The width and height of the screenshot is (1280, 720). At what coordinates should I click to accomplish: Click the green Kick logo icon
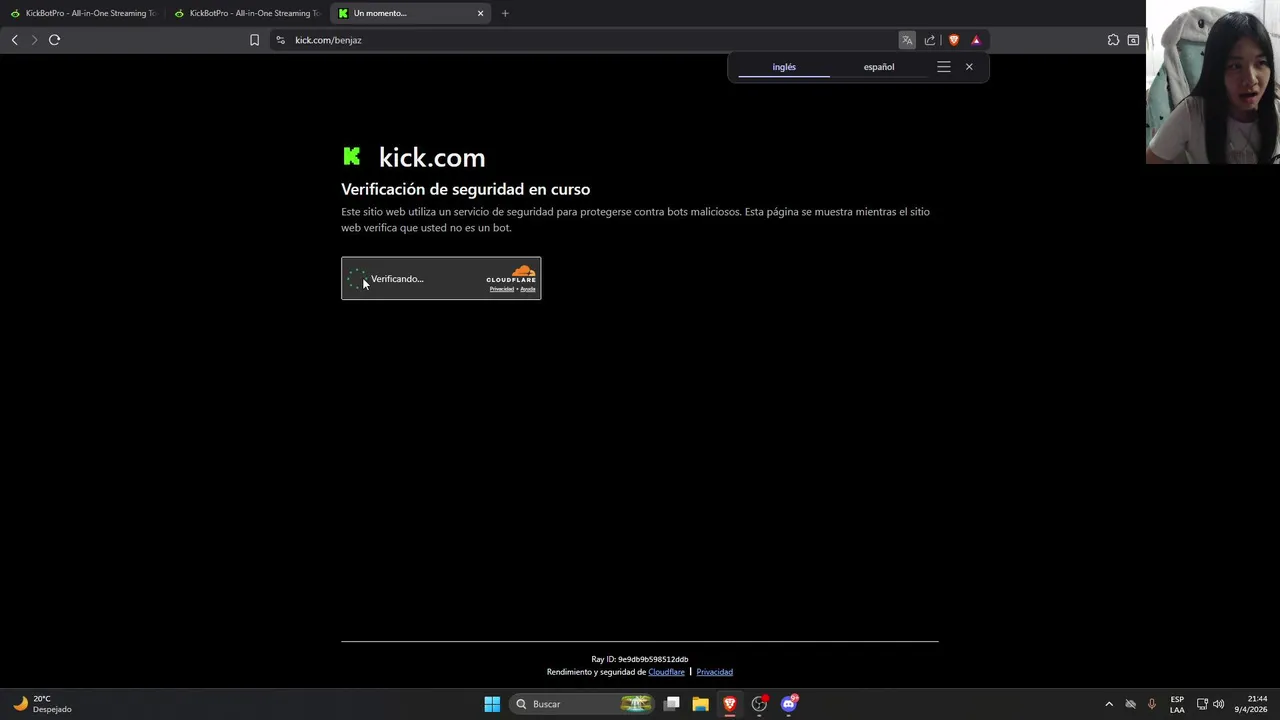pos(352,156)
